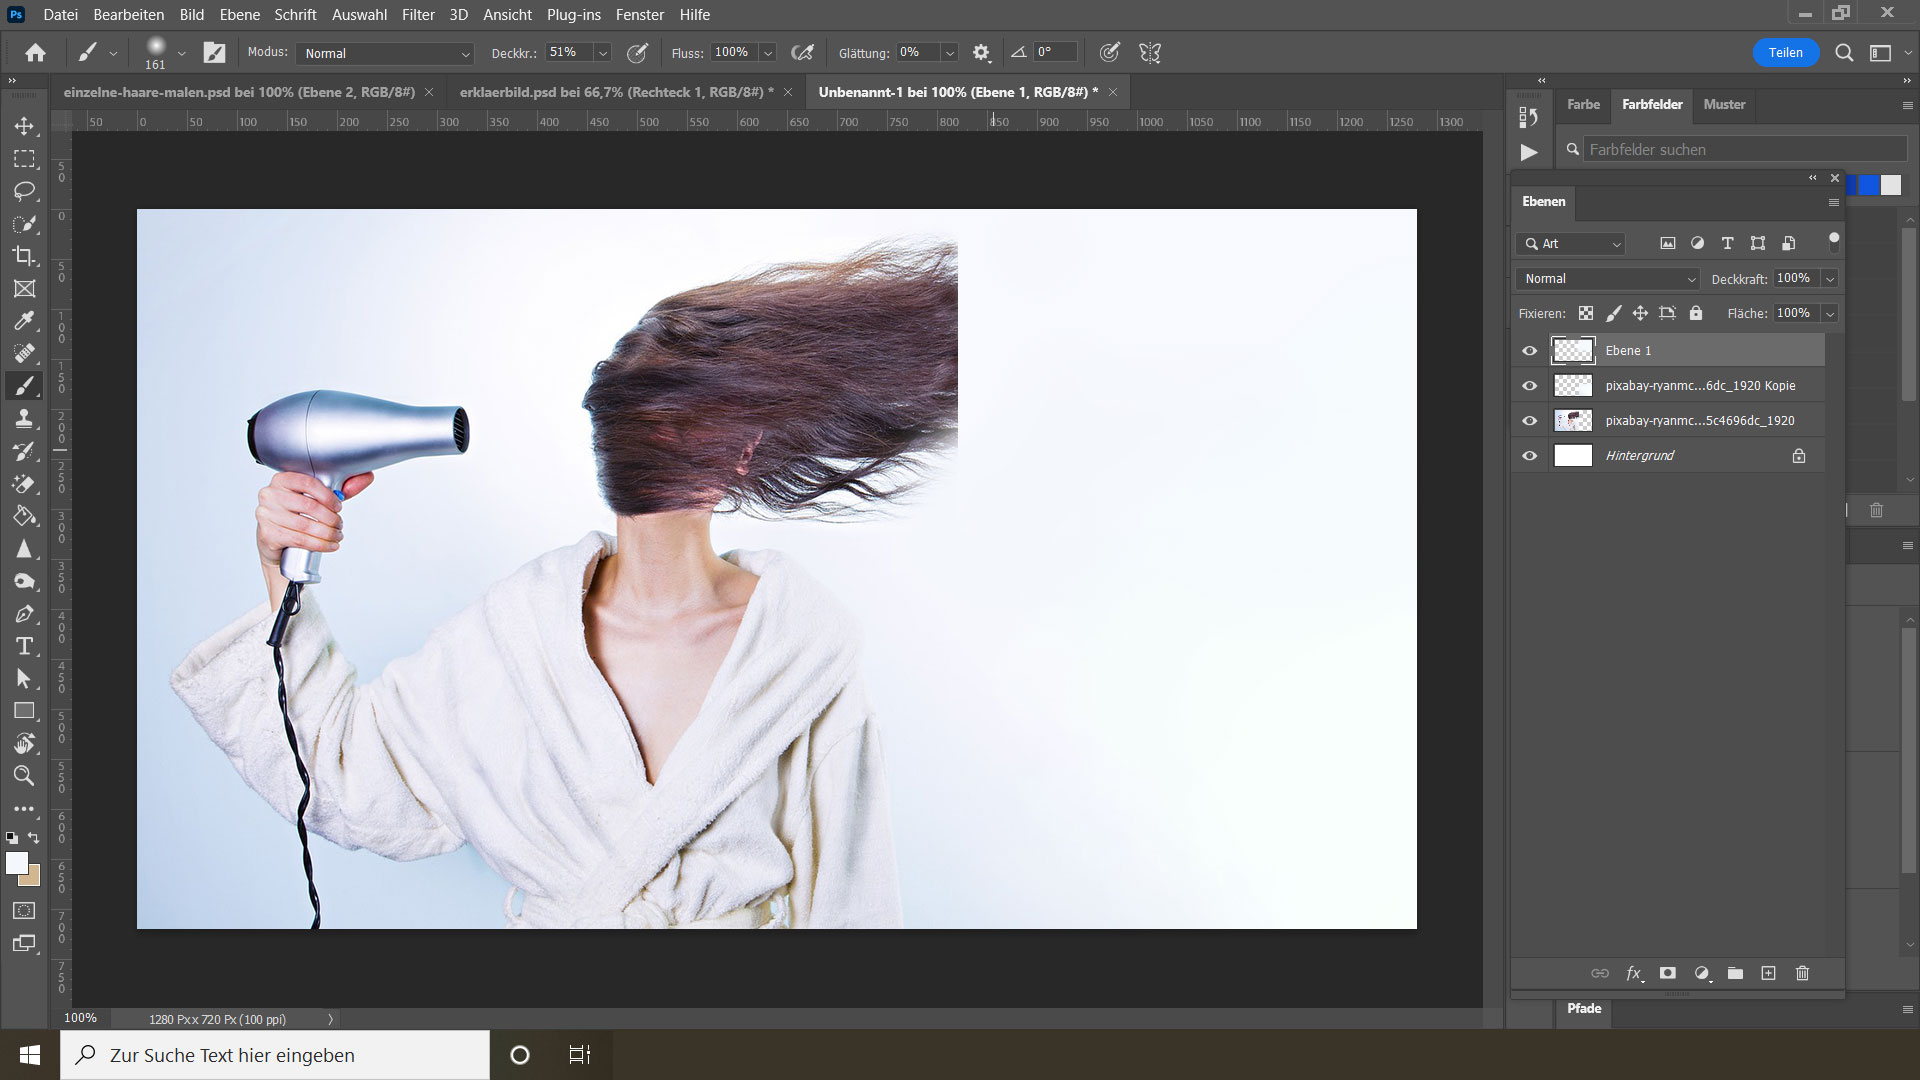Select the Crop tool

24,256
